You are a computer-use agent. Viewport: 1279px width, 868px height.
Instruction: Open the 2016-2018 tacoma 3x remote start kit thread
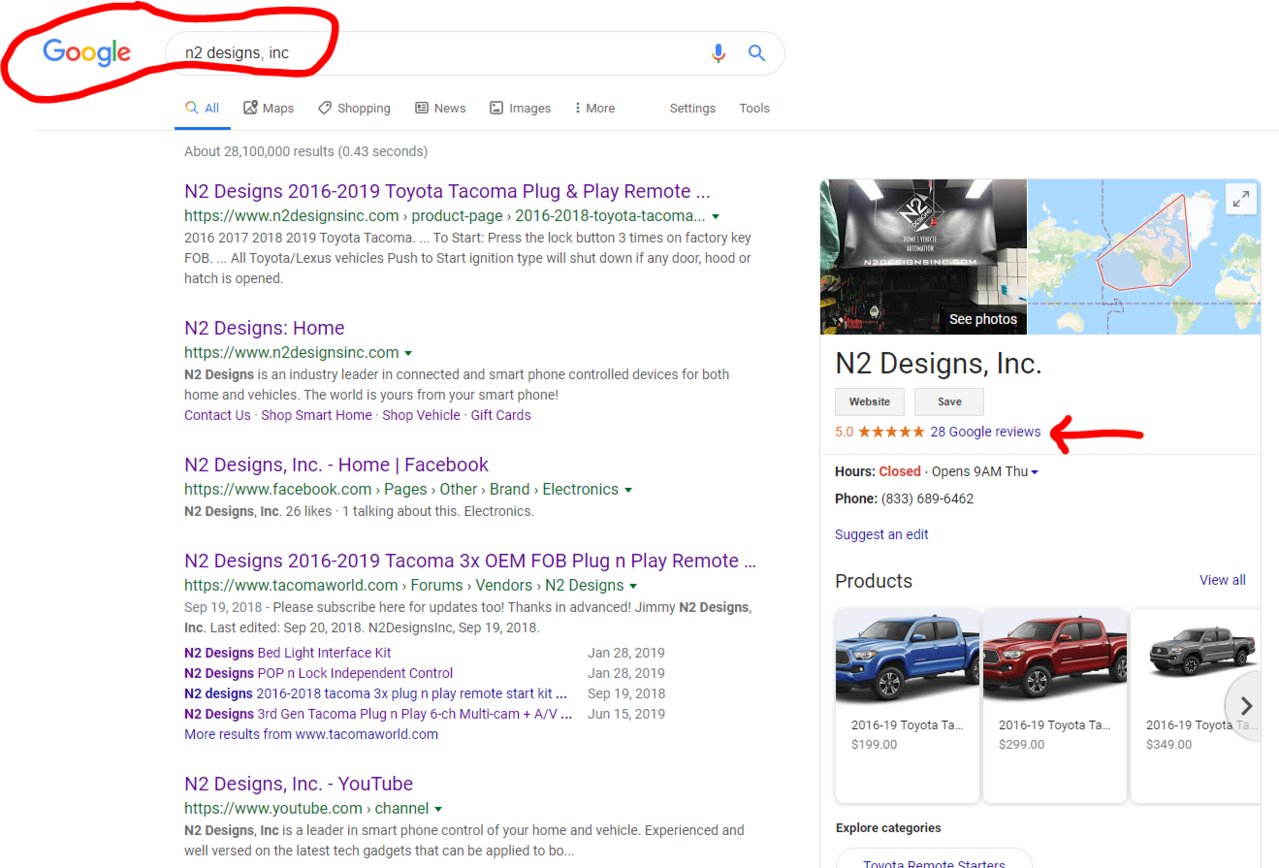(x=375, y=693)
